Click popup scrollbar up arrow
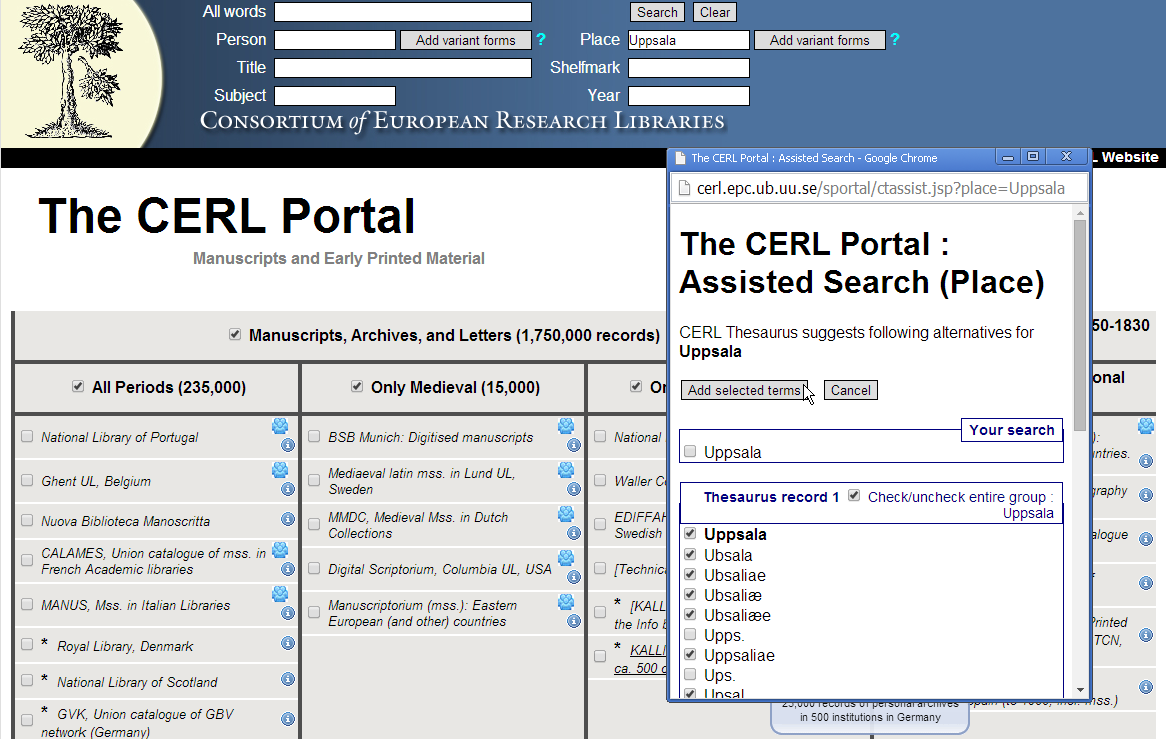This screenshot has width=1166, height=739. click(1080, 213)
